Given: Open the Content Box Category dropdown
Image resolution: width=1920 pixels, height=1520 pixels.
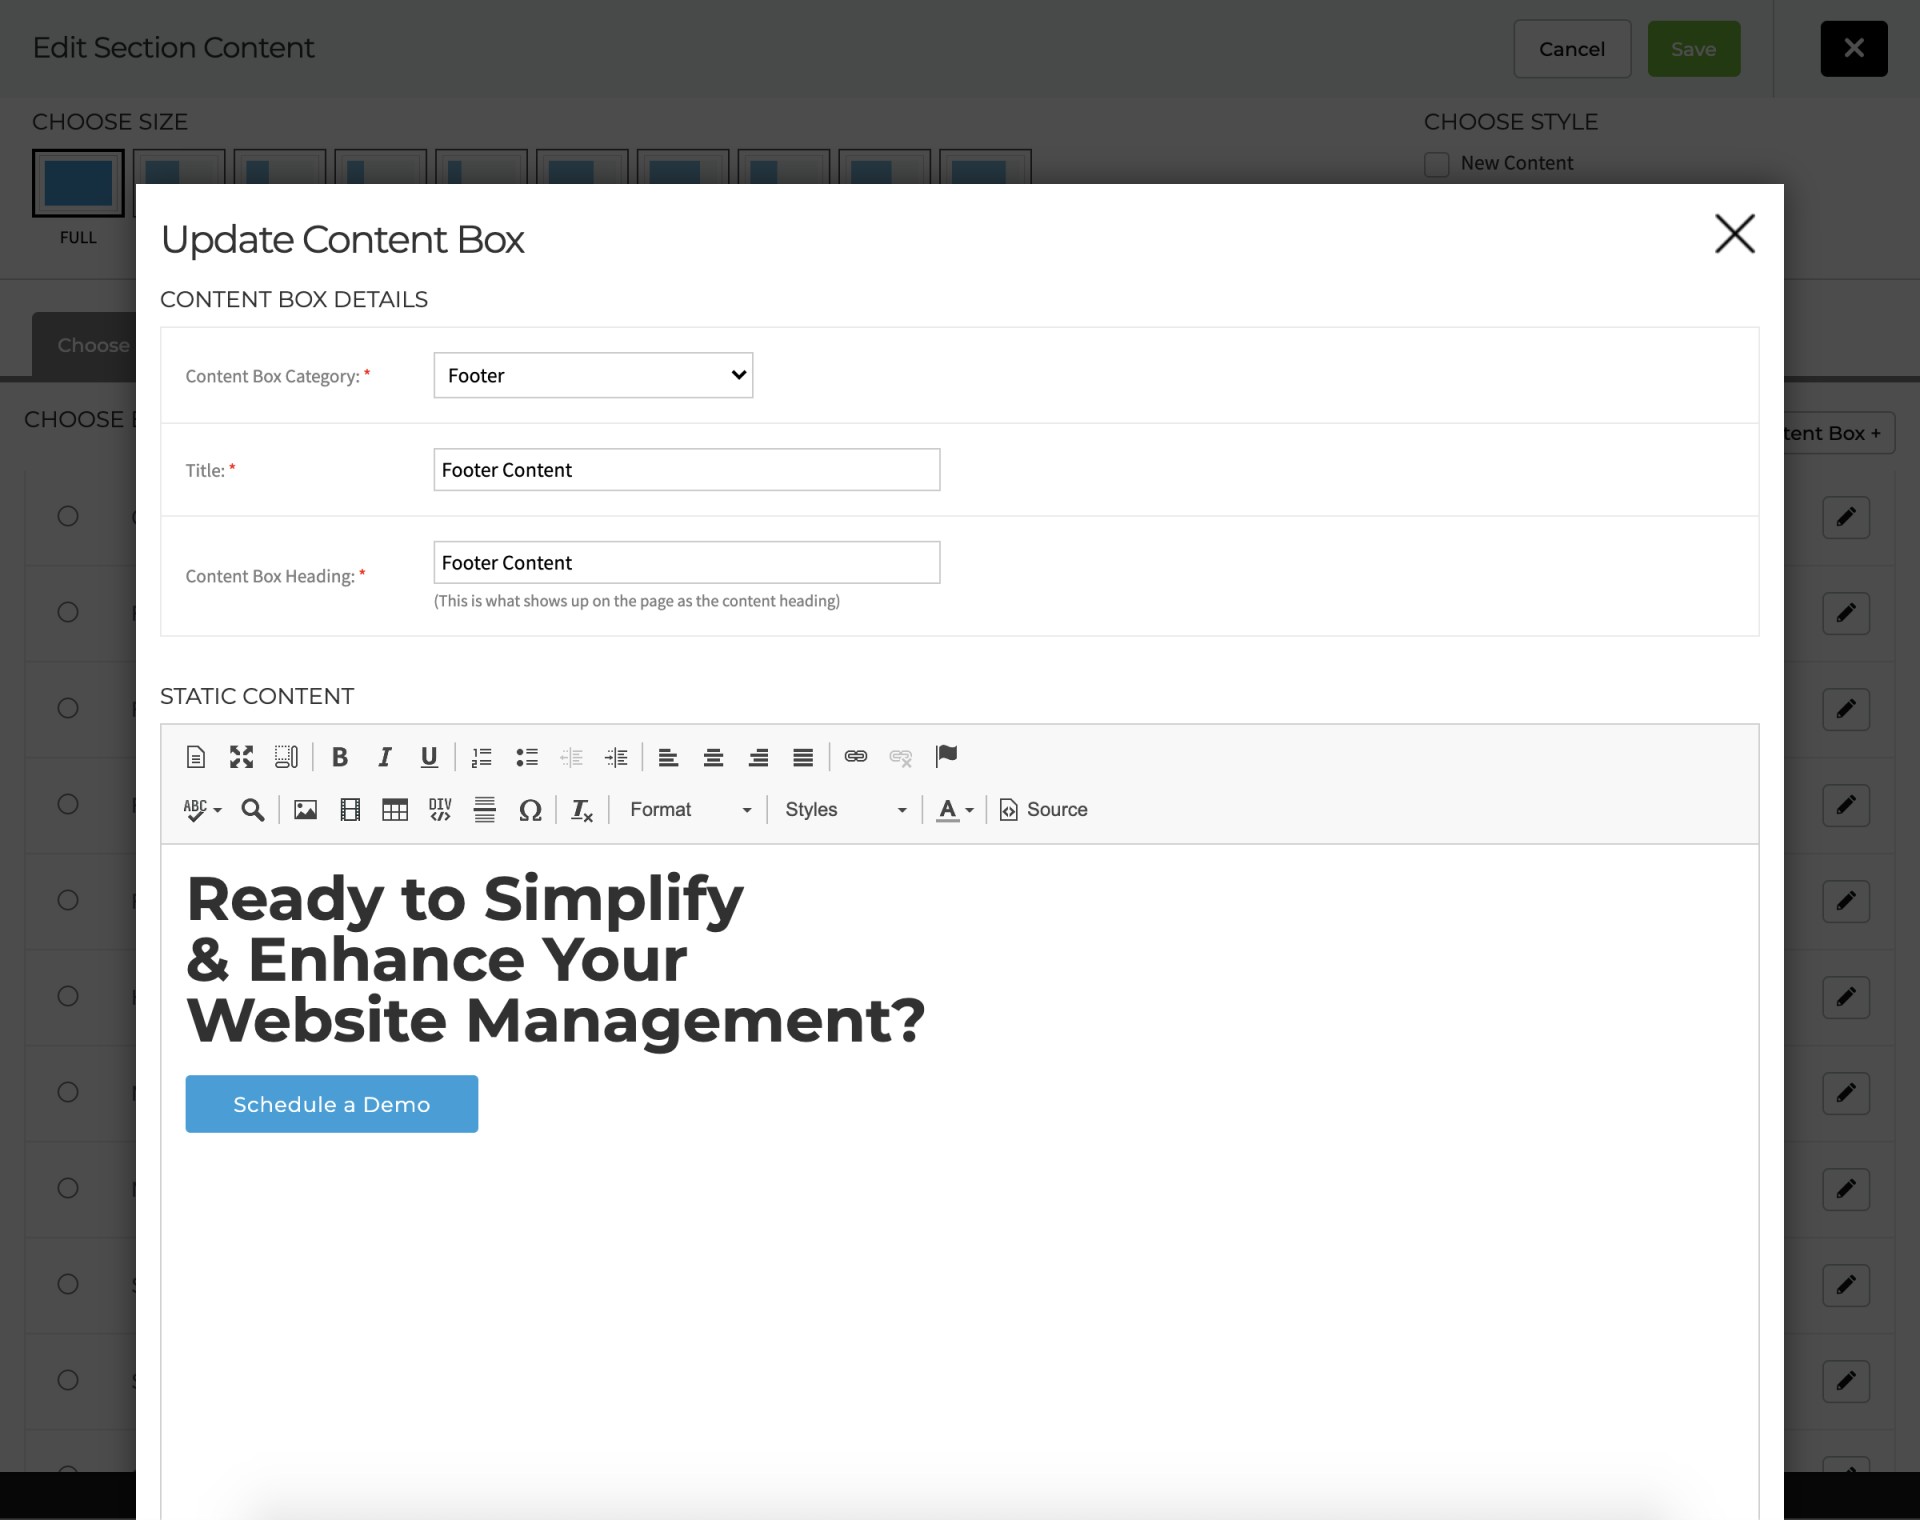Looking at the screenshot, I should 593,375.
